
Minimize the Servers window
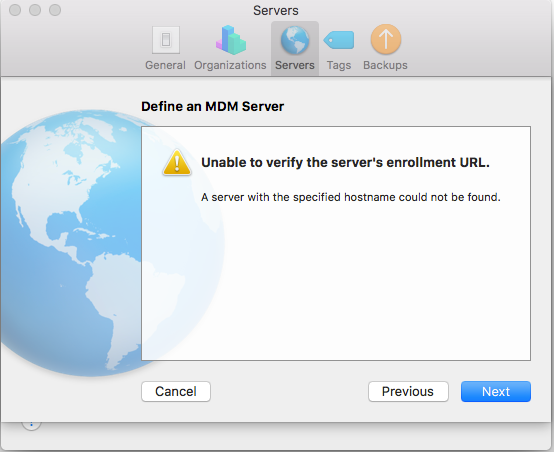pyautogui.click(x=35, y=10)
